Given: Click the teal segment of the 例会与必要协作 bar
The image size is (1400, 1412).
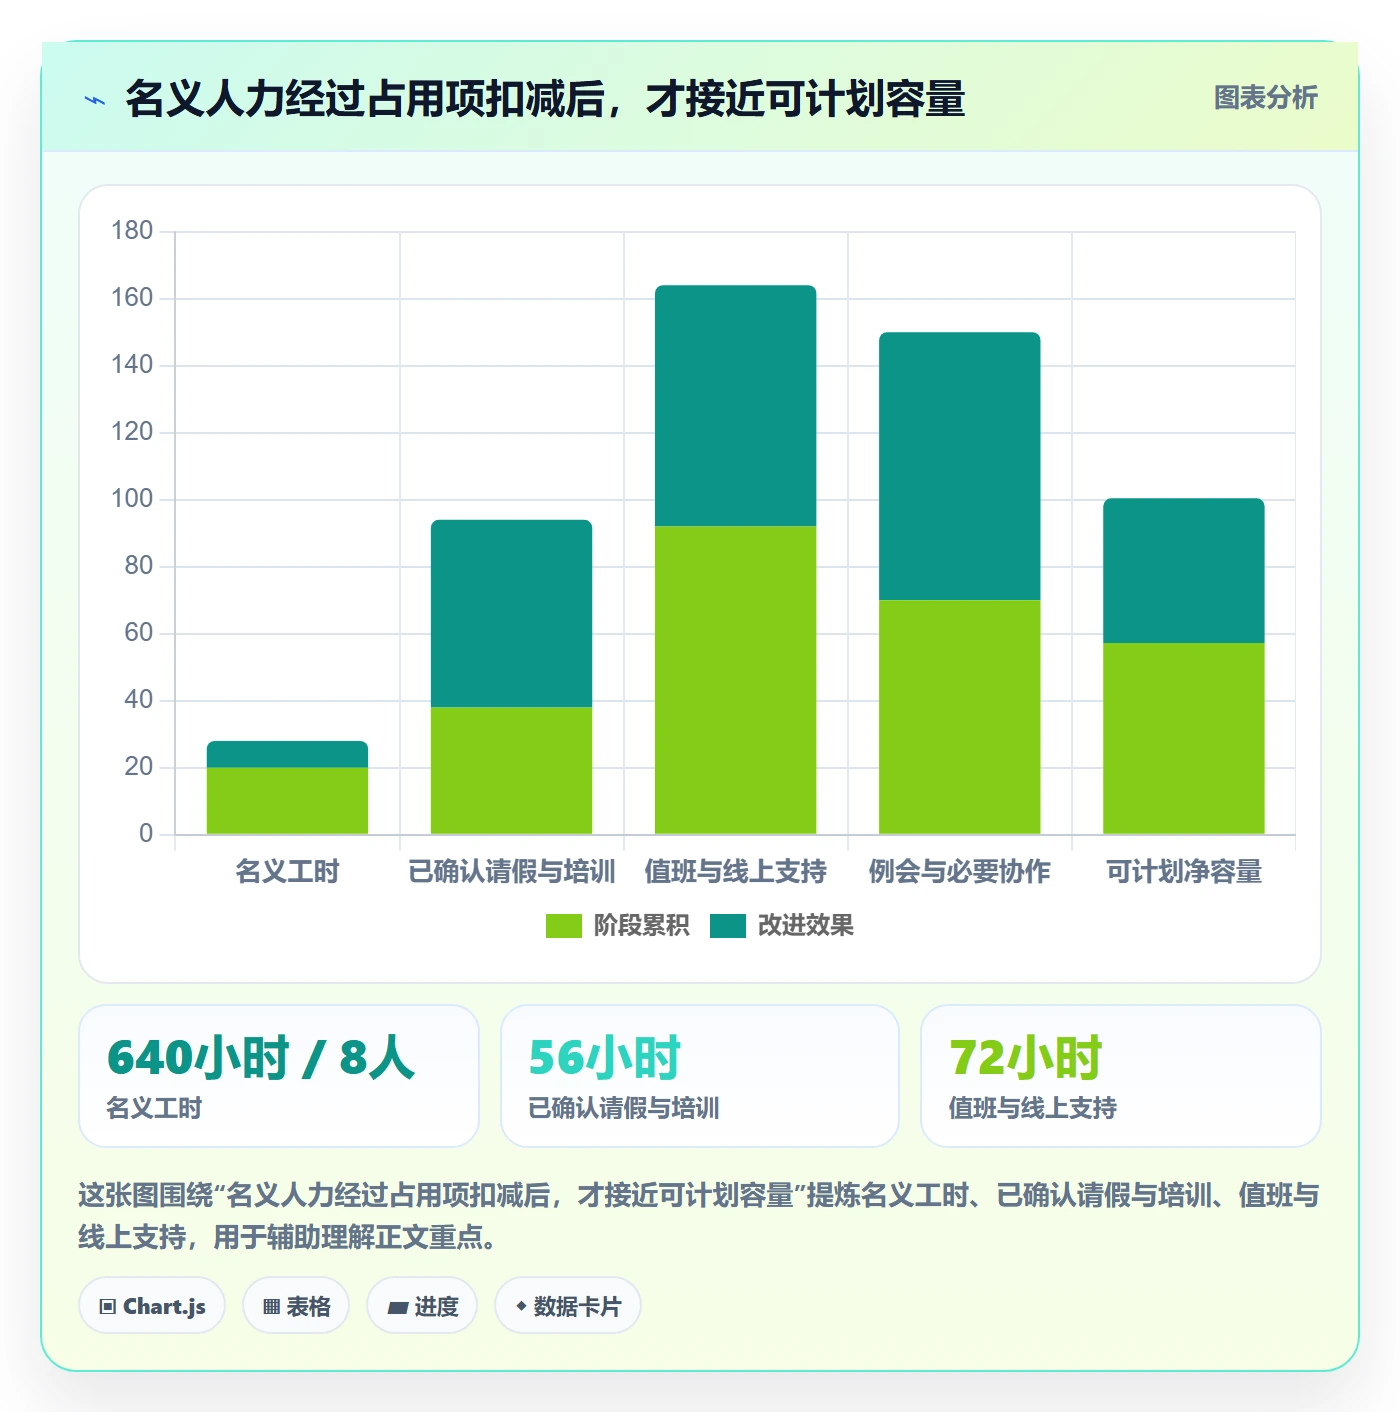Looking at the screenshot, I should [x=959, y=466].
